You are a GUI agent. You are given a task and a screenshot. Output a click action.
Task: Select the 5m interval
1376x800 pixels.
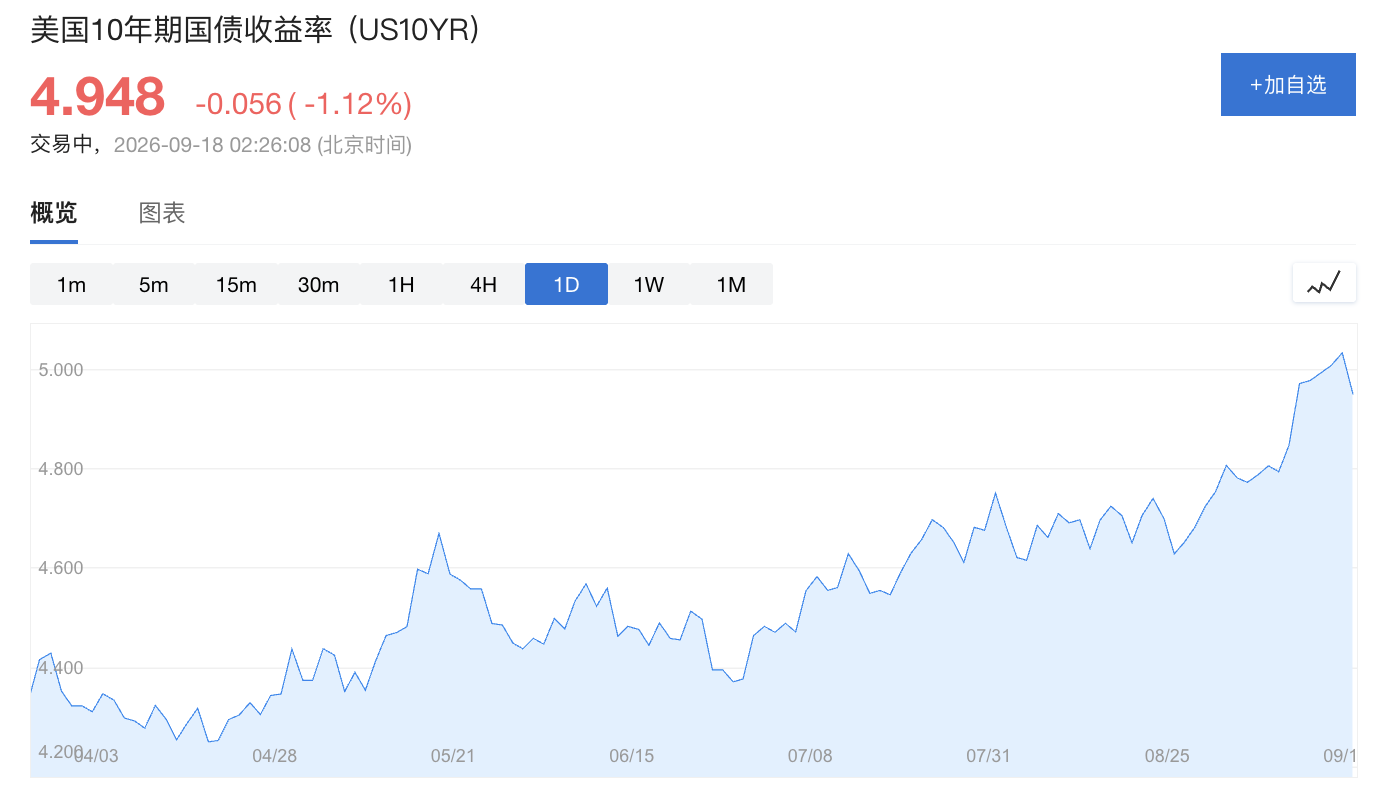pos(153,284)
